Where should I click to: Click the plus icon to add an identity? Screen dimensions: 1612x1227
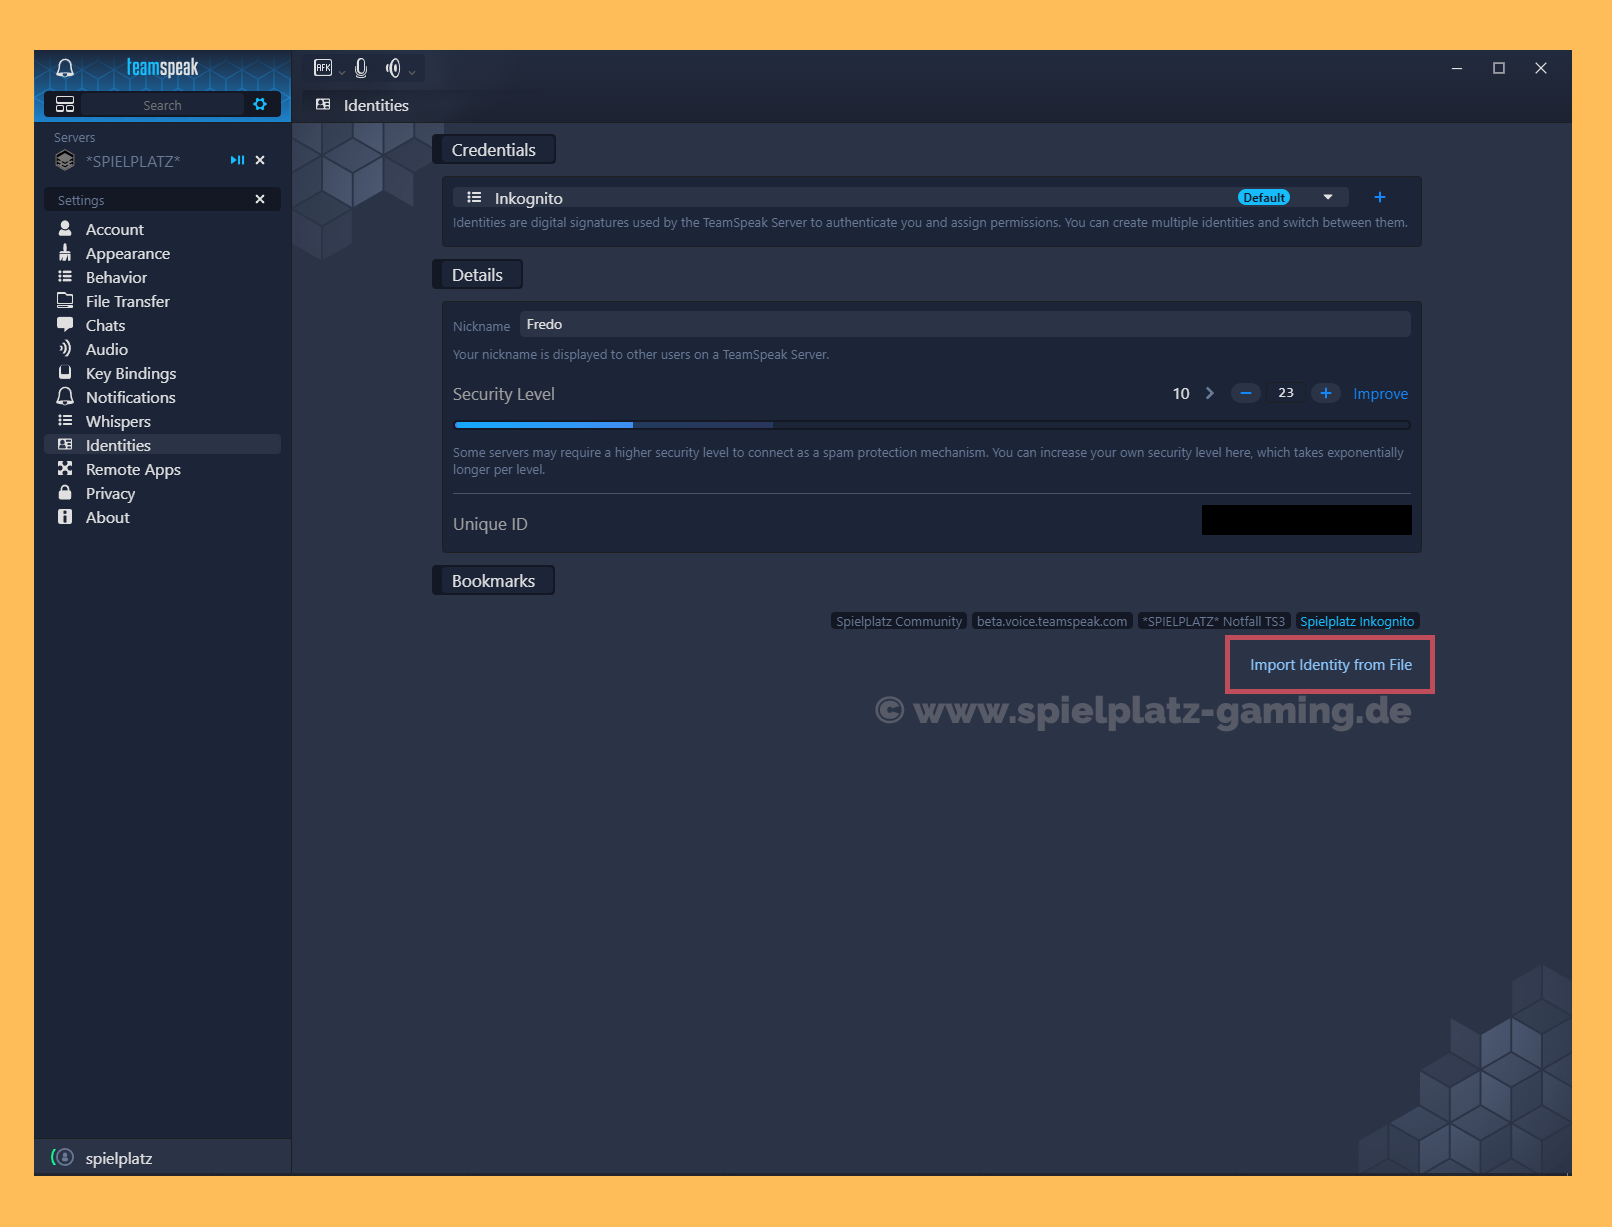click(1380, 197)
